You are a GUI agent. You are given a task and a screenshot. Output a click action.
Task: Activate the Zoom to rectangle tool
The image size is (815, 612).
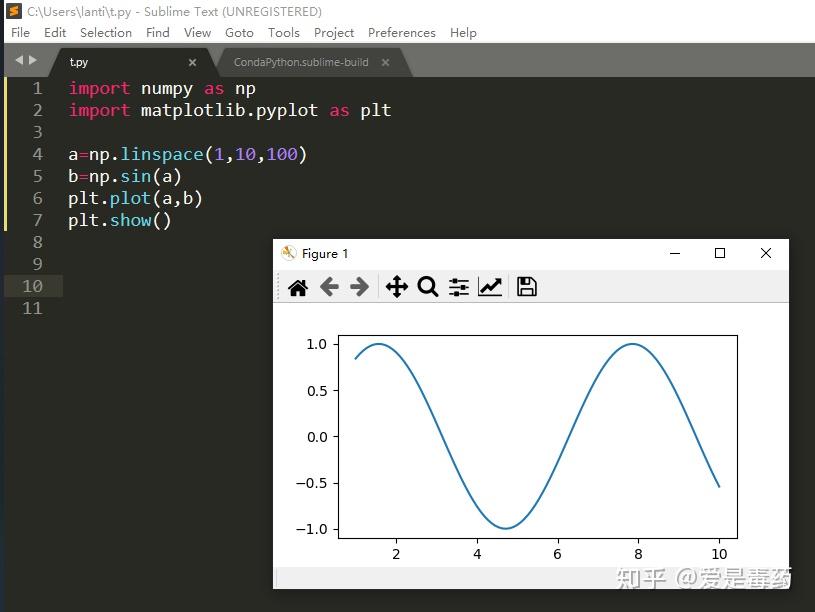point(428,287)
